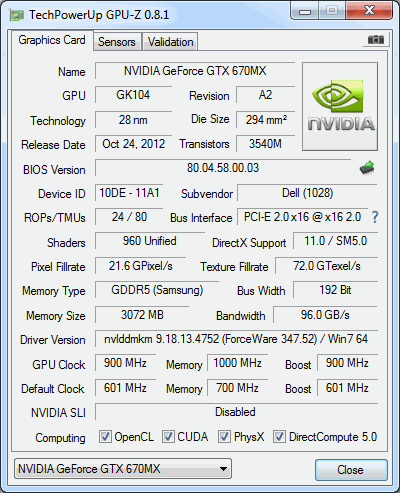Minimize the GPU-Z window
This screenshot has height=493, width=400.
(x=305, y=11)
